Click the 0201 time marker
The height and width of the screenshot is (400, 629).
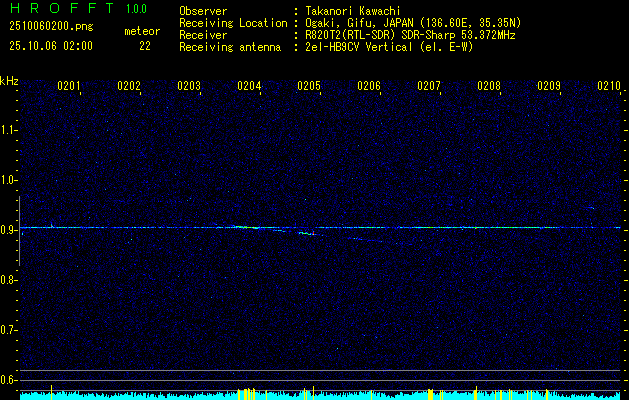click(69, 86)
